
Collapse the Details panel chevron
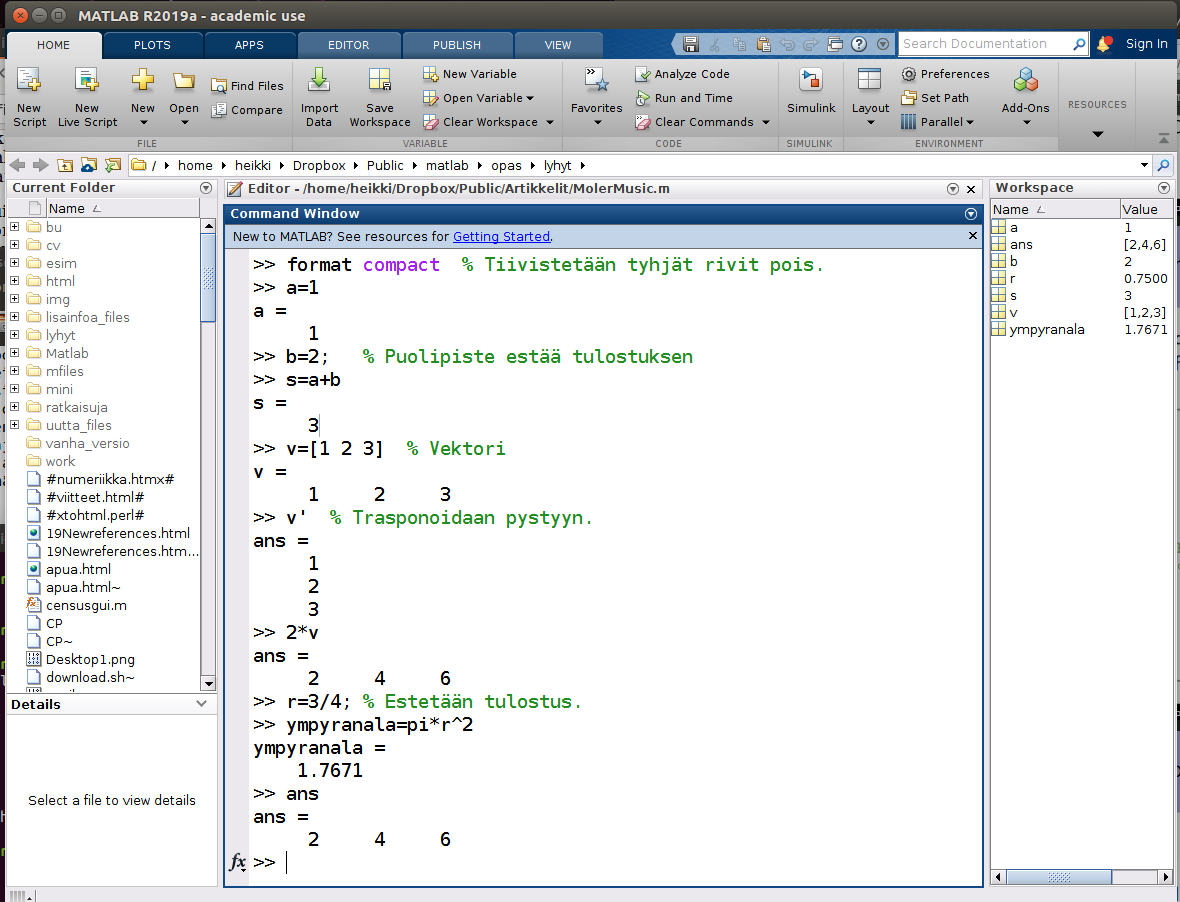pyautogui.click(x=202, y=705)
